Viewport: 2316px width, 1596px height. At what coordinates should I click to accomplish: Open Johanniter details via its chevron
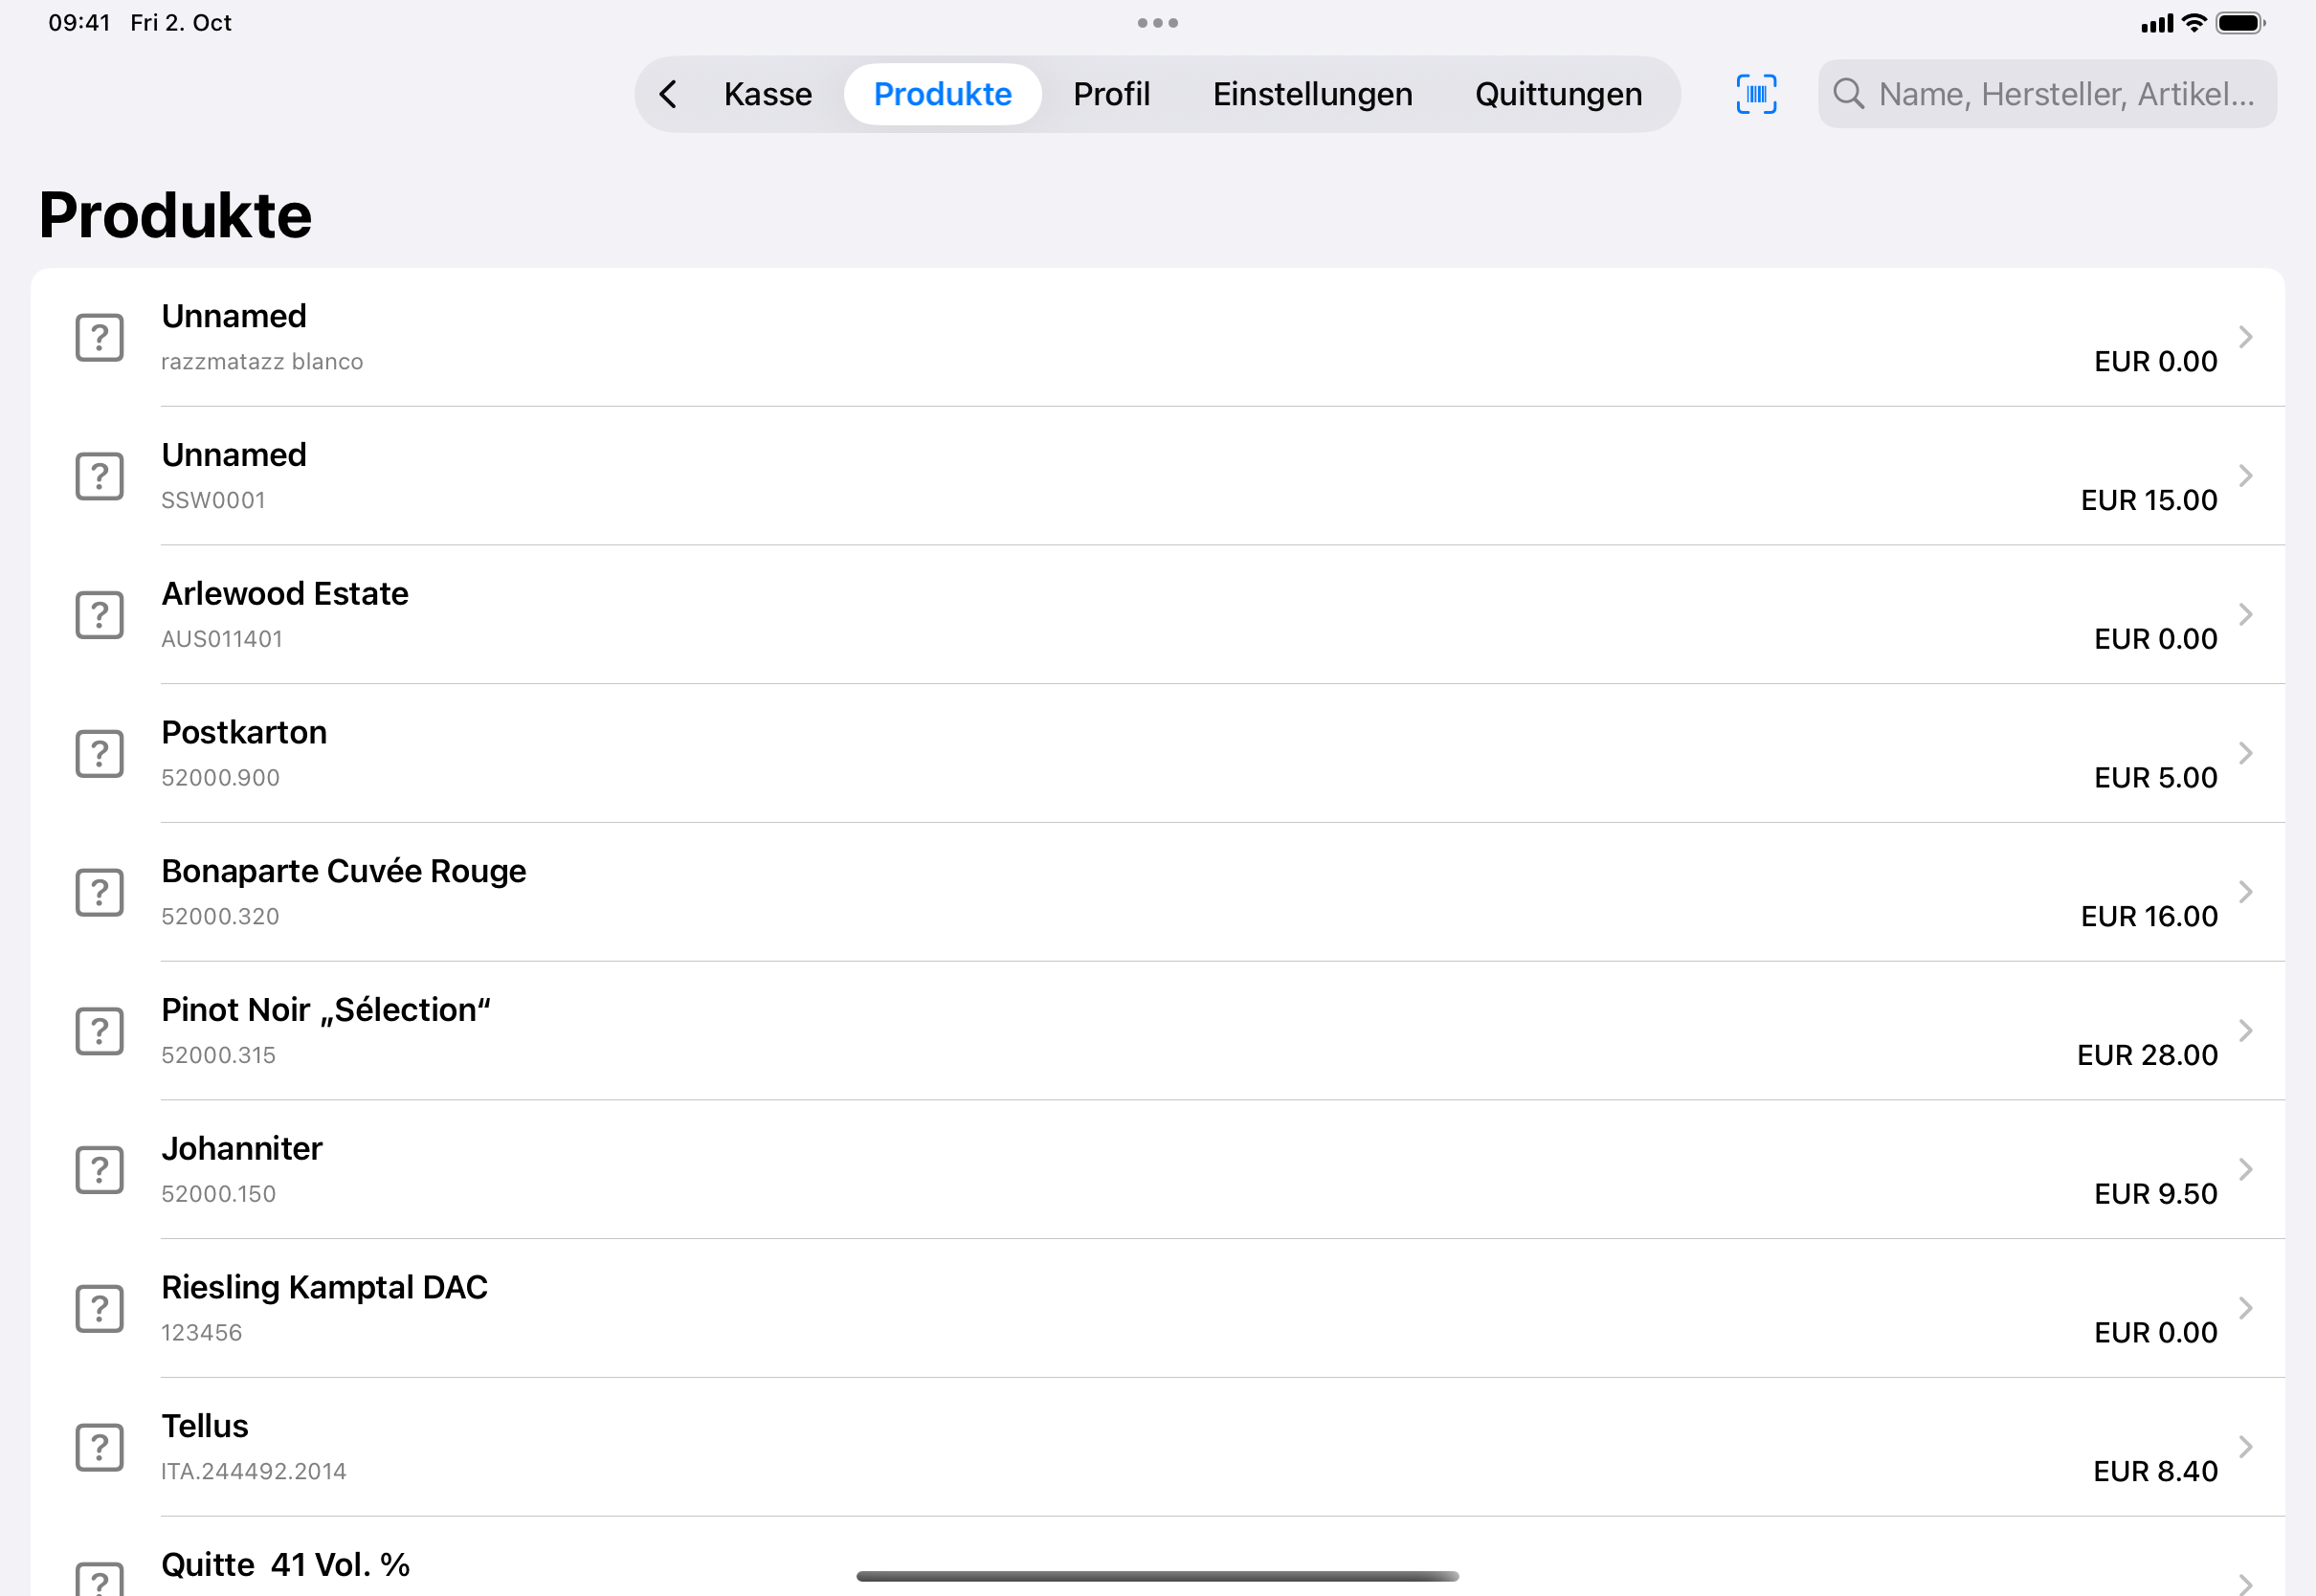pyautogui.click(x=2246, y=1170)
